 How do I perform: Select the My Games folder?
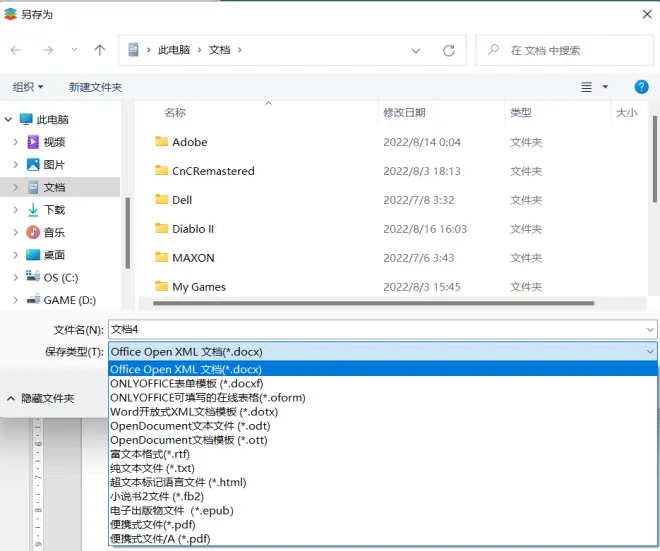(199, 287)
